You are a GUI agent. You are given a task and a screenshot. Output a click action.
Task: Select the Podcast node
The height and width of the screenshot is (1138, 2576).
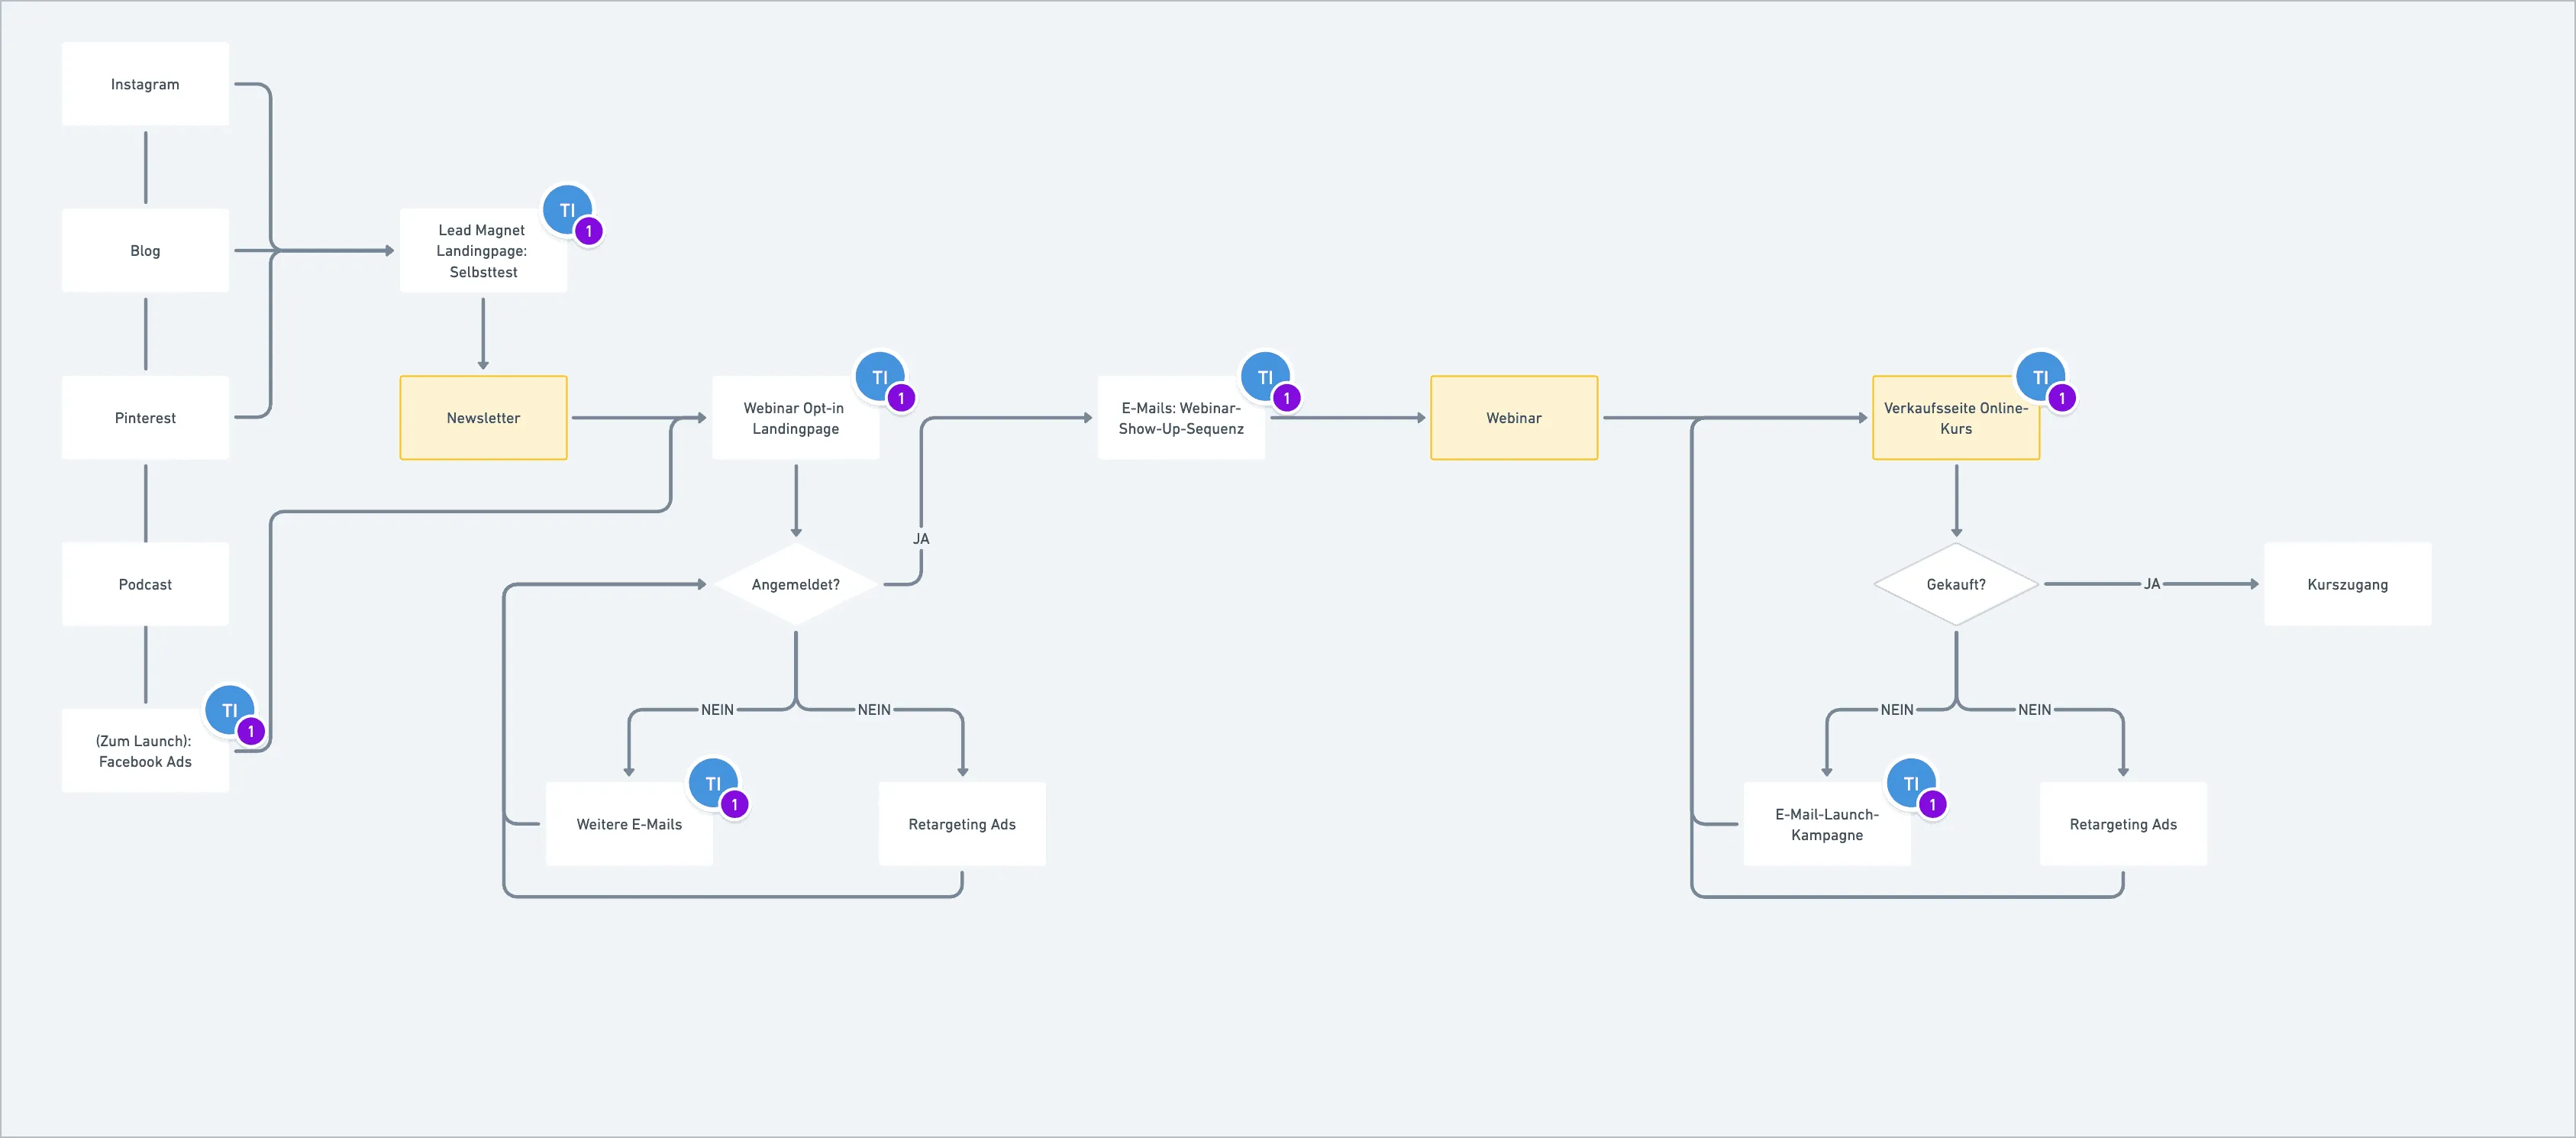pyautogui.click(x=145, y=584)
